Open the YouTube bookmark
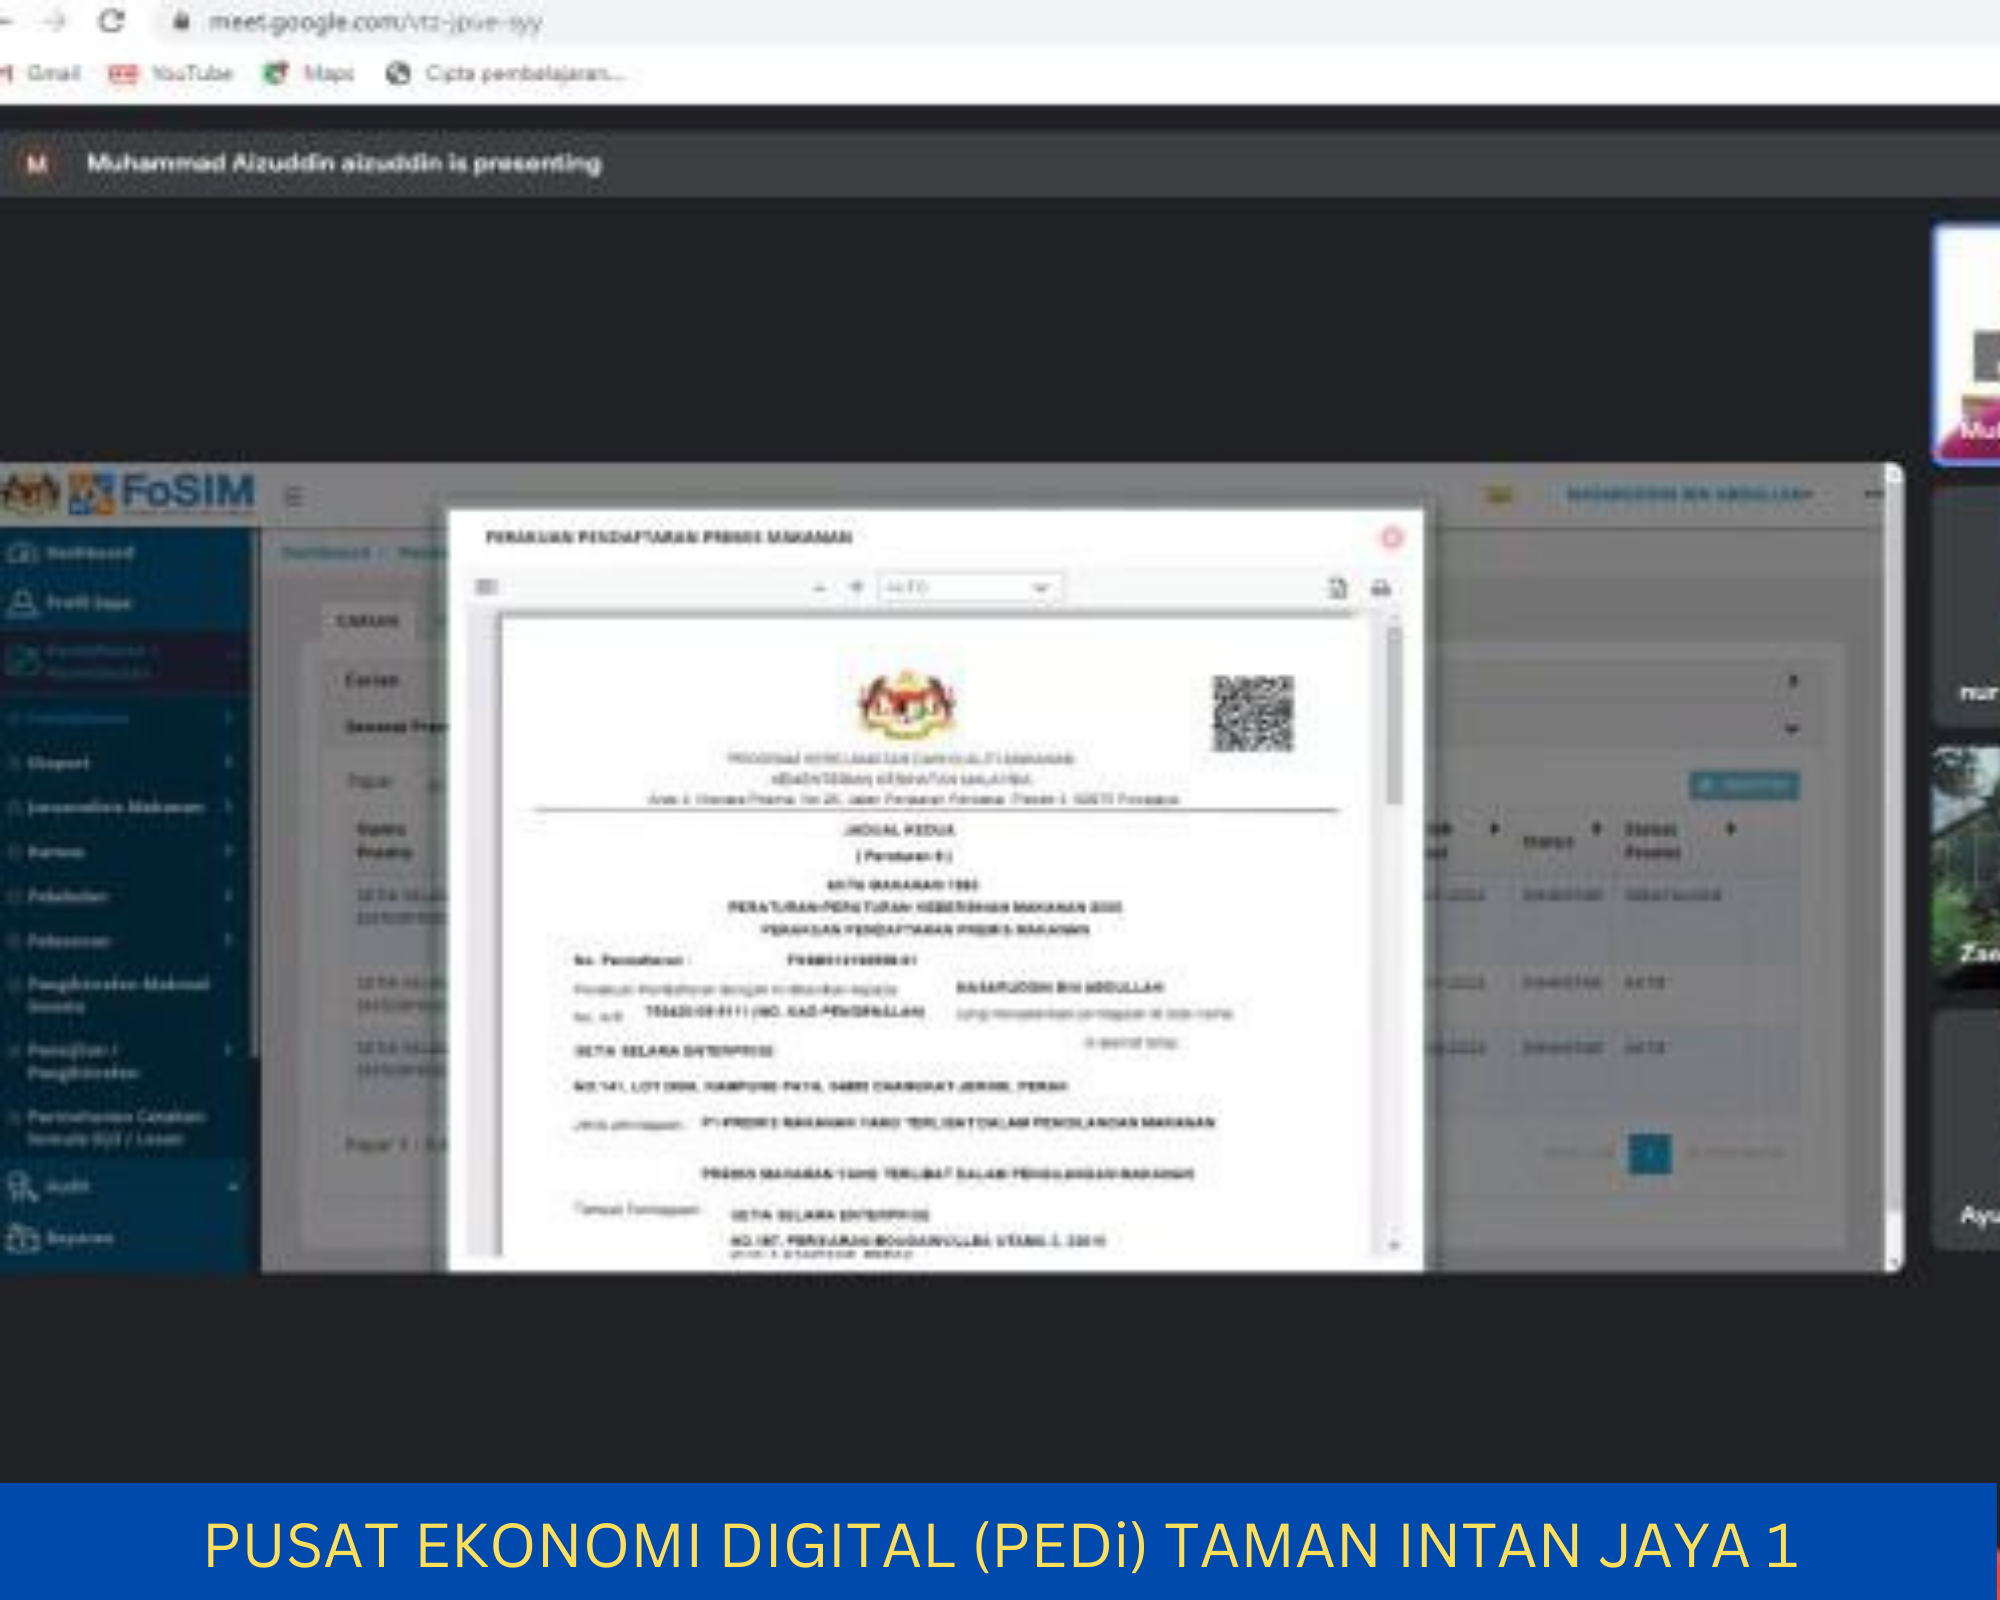Image resolution: width=2000 pixels, height=1600 pixels. pyautogui.click(x=170, y=73)
